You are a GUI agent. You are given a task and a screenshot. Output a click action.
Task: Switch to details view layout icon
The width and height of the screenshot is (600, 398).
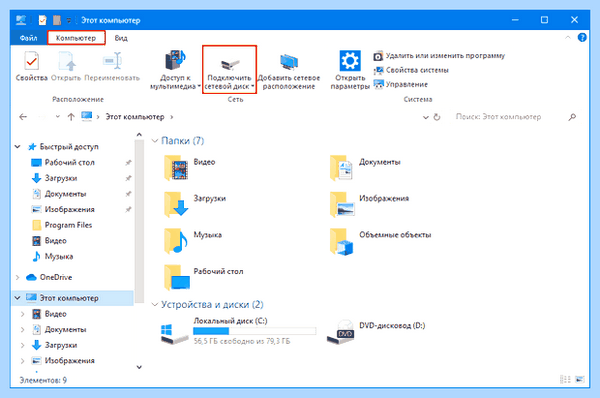pyautogui.click(x=565, y=379)
